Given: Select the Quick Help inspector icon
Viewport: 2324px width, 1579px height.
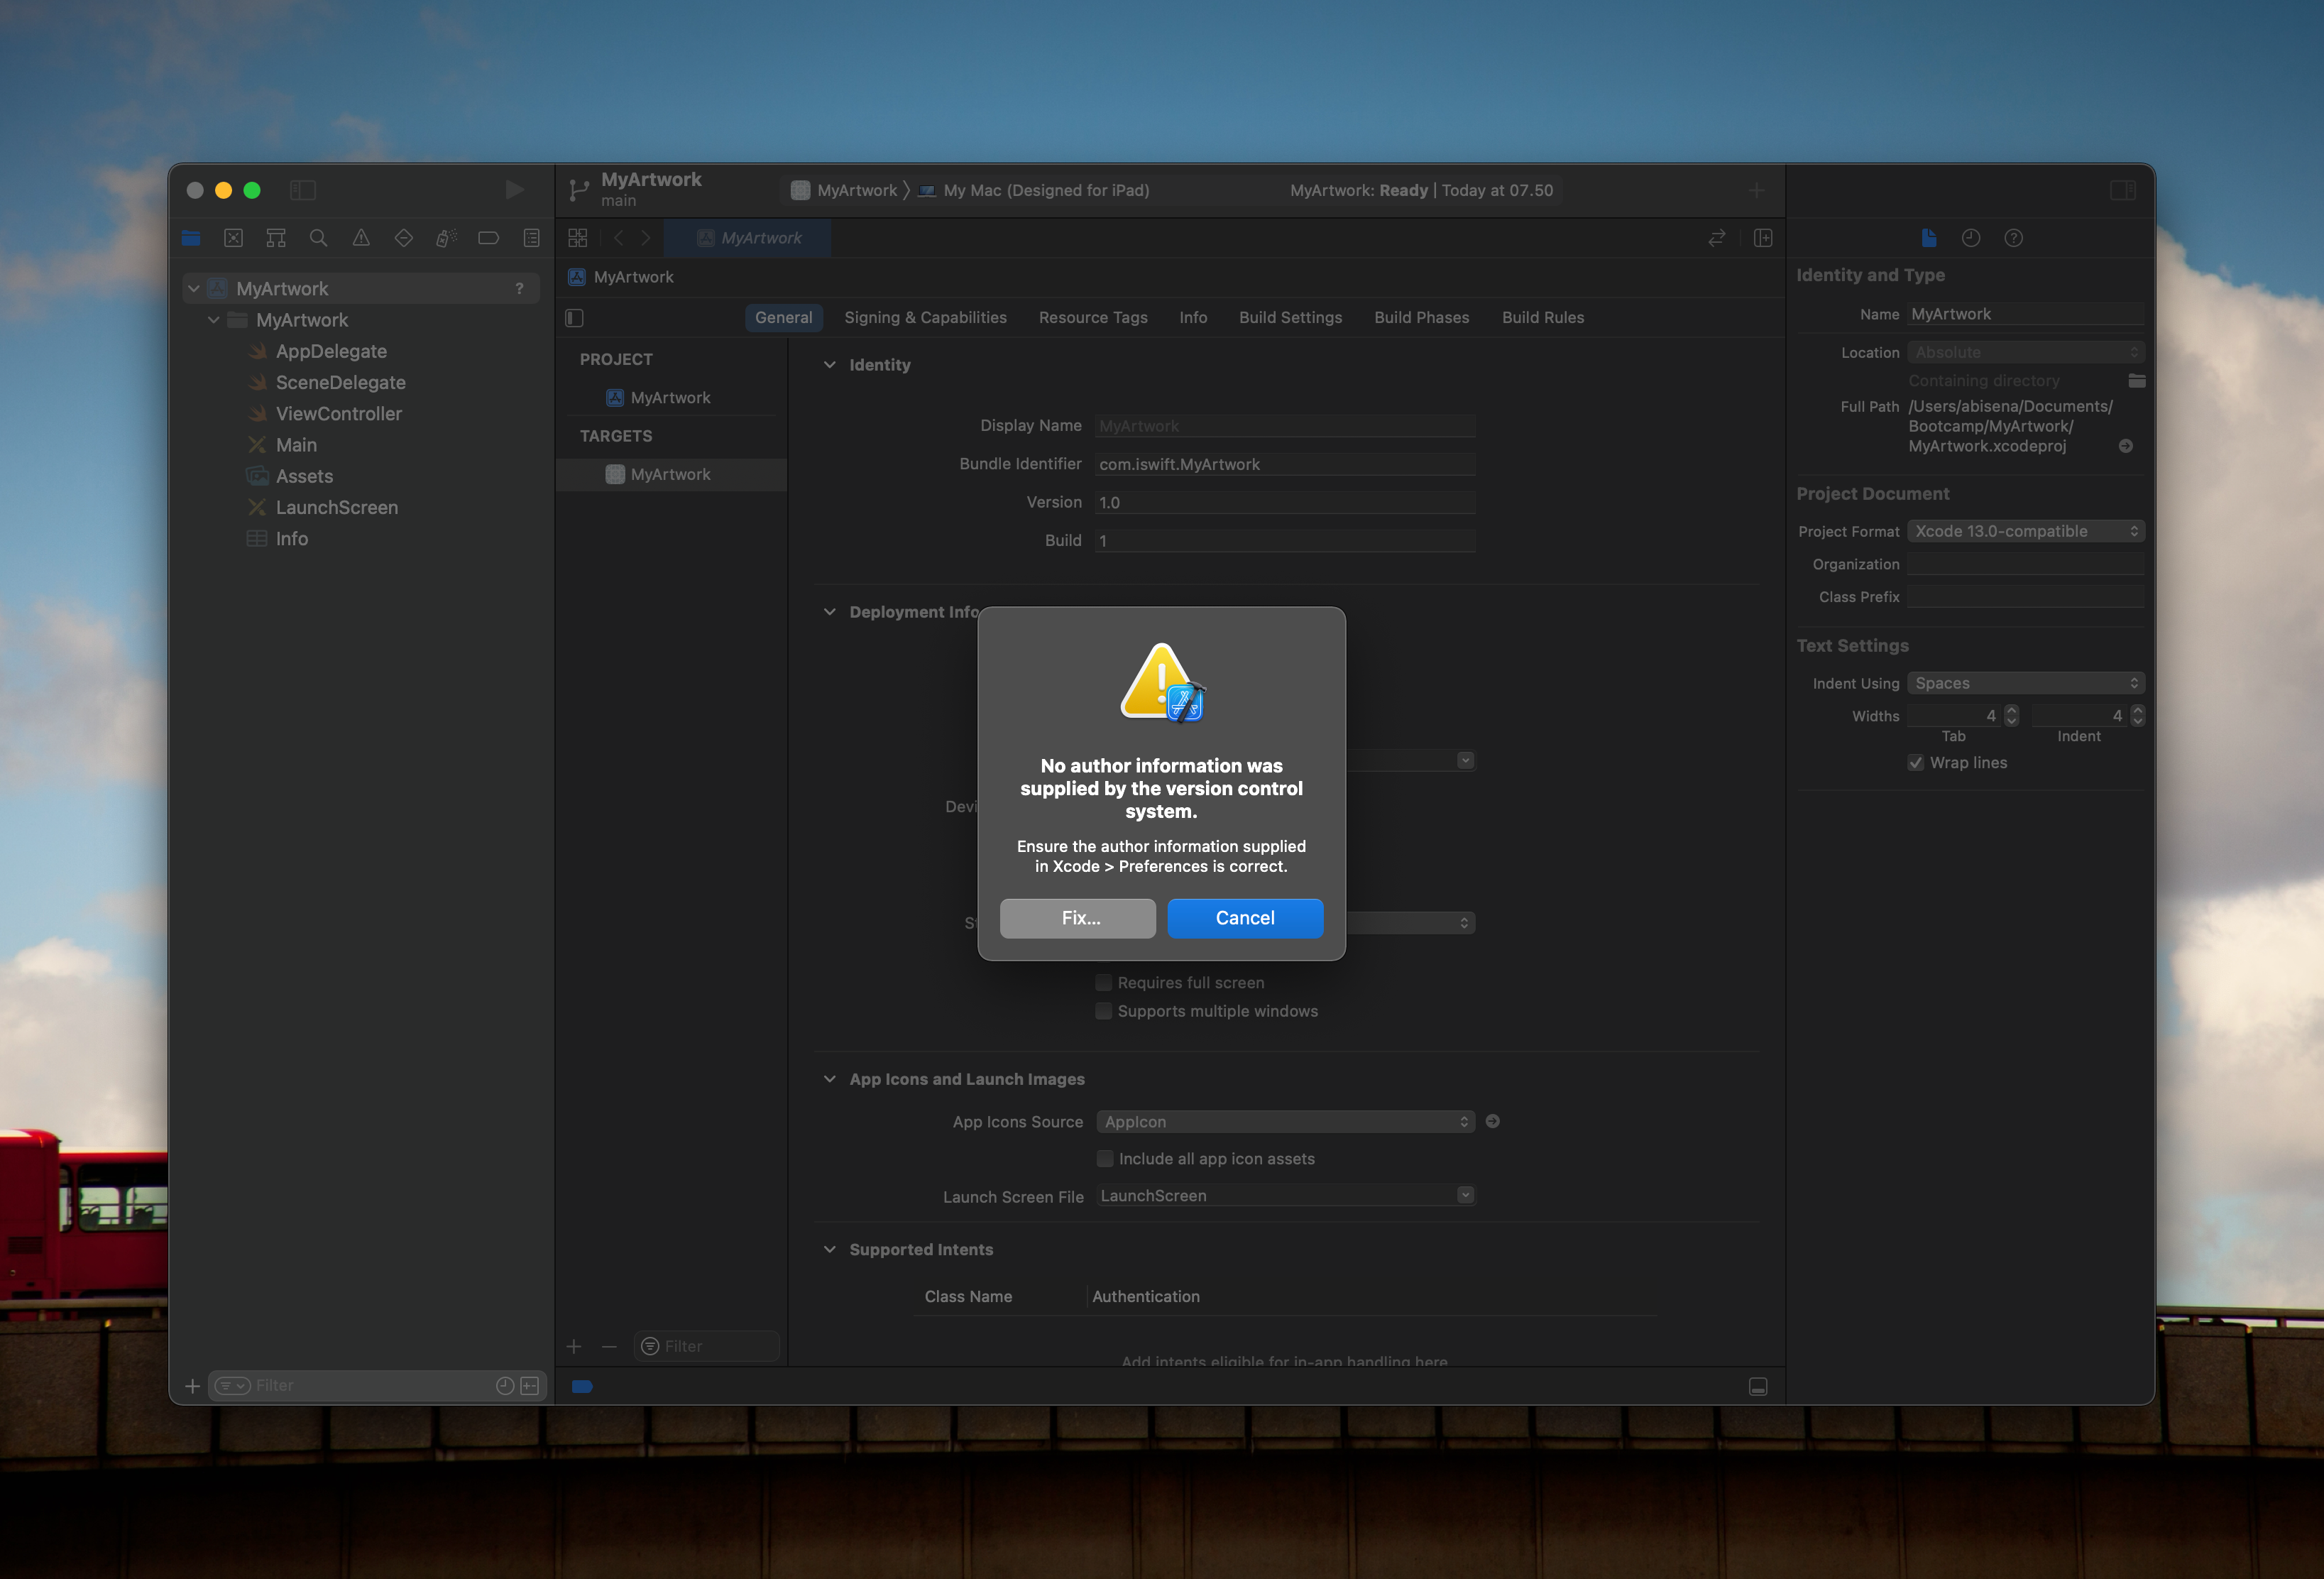Looking at the screenshot, I should (2014, 238).
